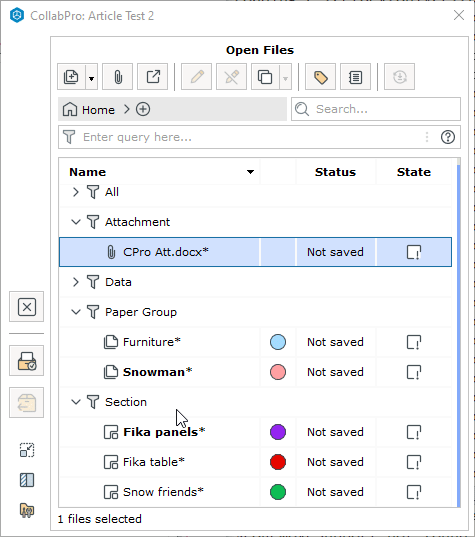The width and height of the screenshot is (475, 537).
Task: Select the Snowman file row
Action: pos(255,372)
